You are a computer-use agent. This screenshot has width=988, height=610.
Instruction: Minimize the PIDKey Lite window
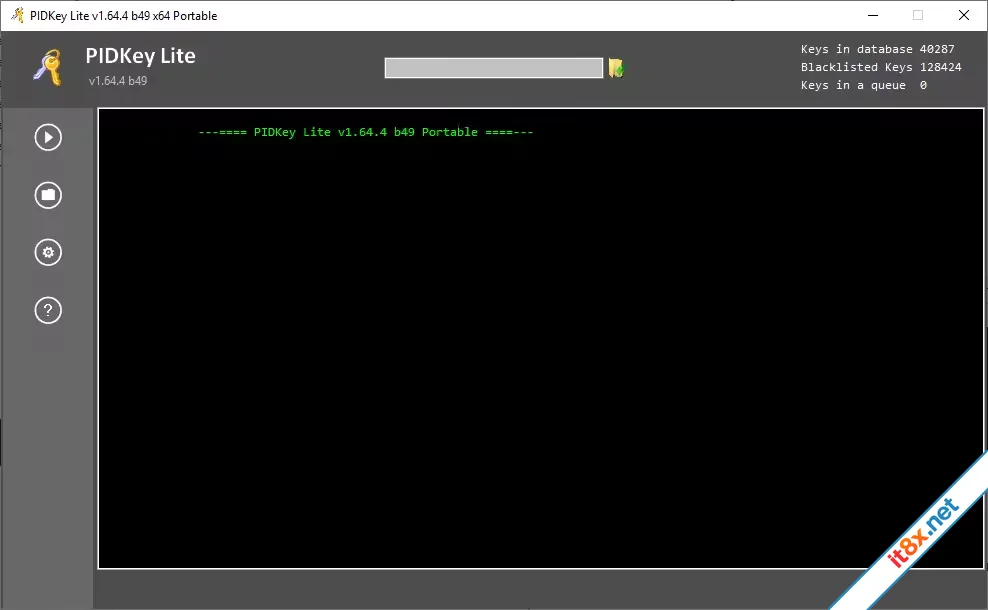coord(873,15)
